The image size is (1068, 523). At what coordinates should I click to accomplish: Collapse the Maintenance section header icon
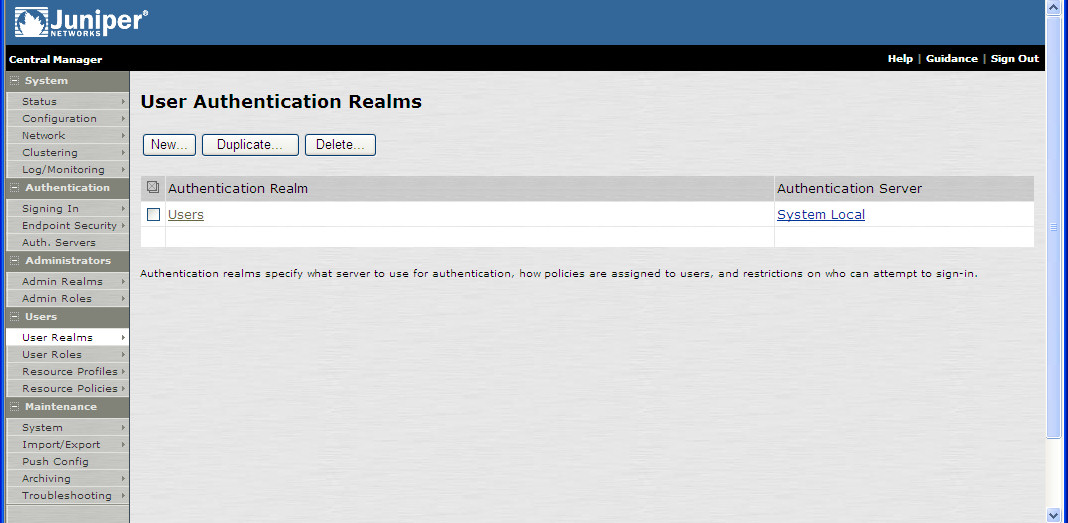pyautogui.click(x=15, y=407)
